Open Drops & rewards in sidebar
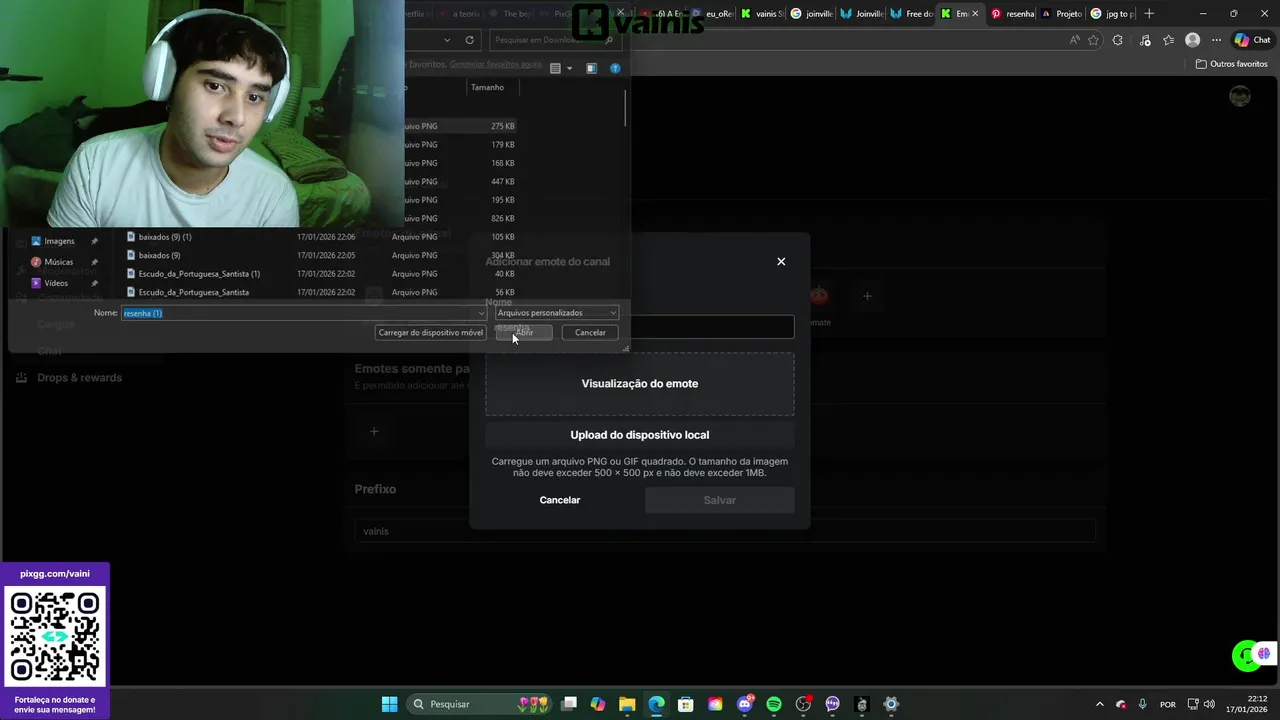The image size is (1280, 720). pyautogui.click(x=69, y=378)
